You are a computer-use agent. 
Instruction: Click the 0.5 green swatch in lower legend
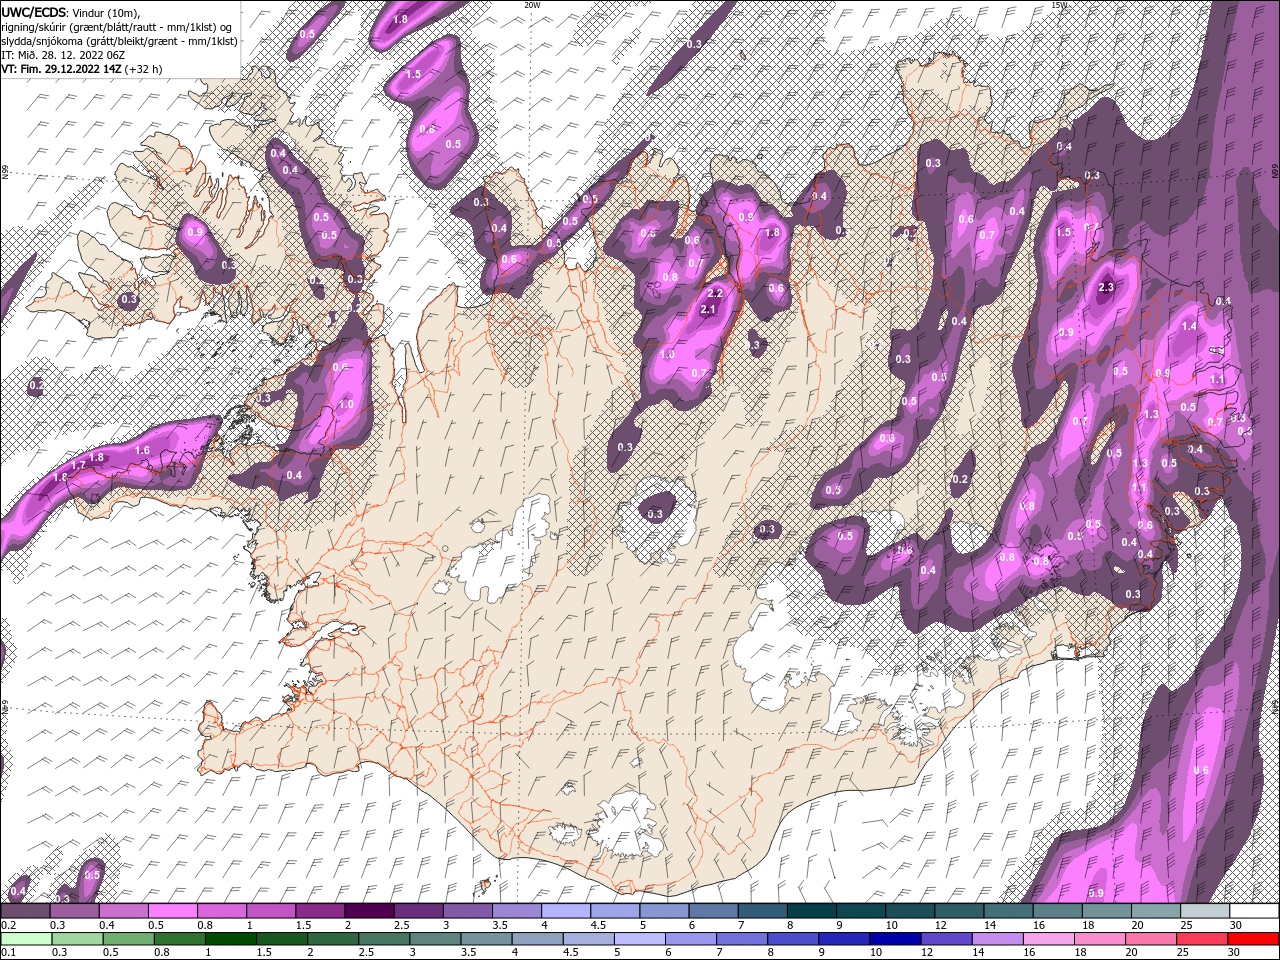[x=128, y=939]
